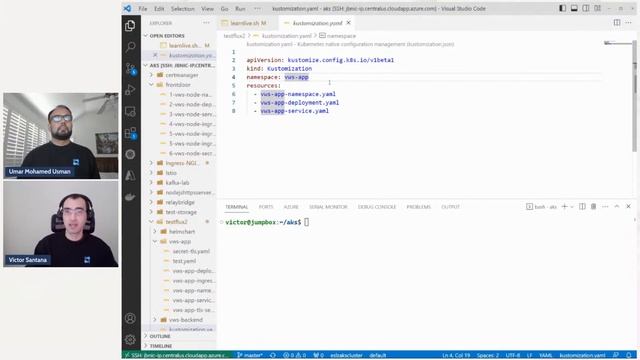640x360 pixels.
Task: Toggle bottom panel visibility
Action: (x=574, y=8)
